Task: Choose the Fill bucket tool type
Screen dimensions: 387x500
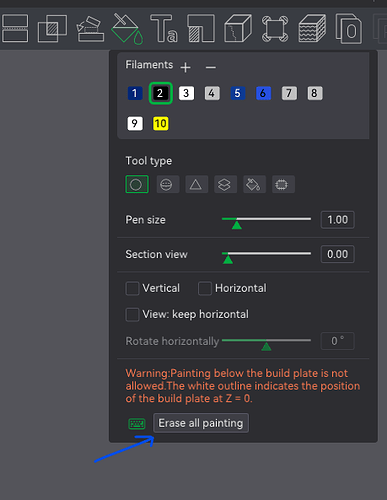Action: 253,184
